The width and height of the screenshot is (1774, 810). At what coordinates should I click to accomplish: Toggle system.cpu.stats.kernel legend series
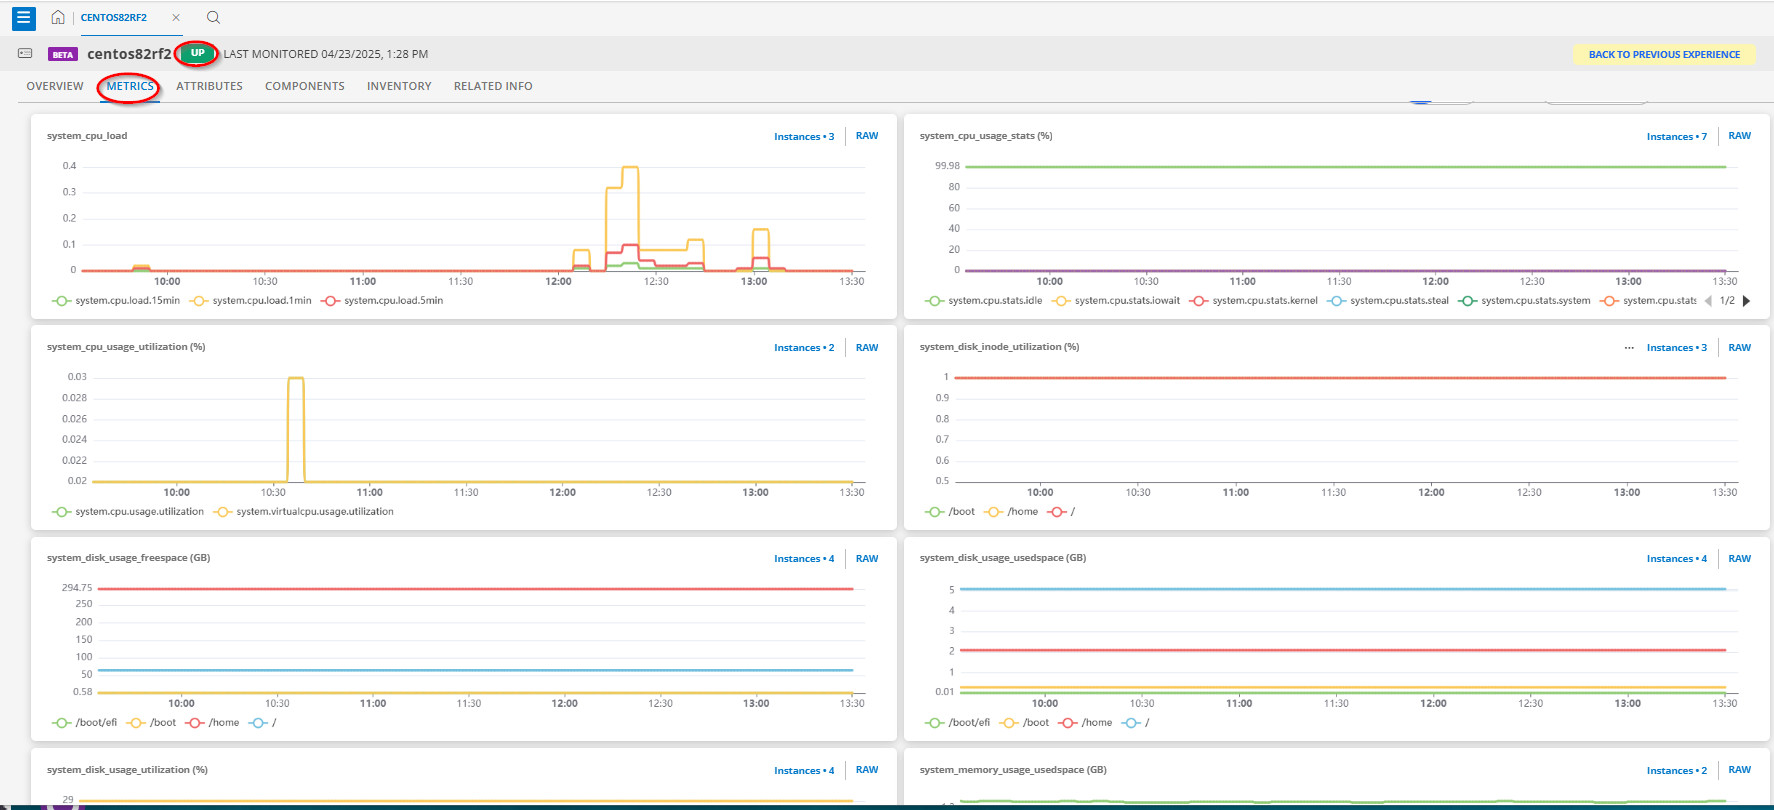1254,300
